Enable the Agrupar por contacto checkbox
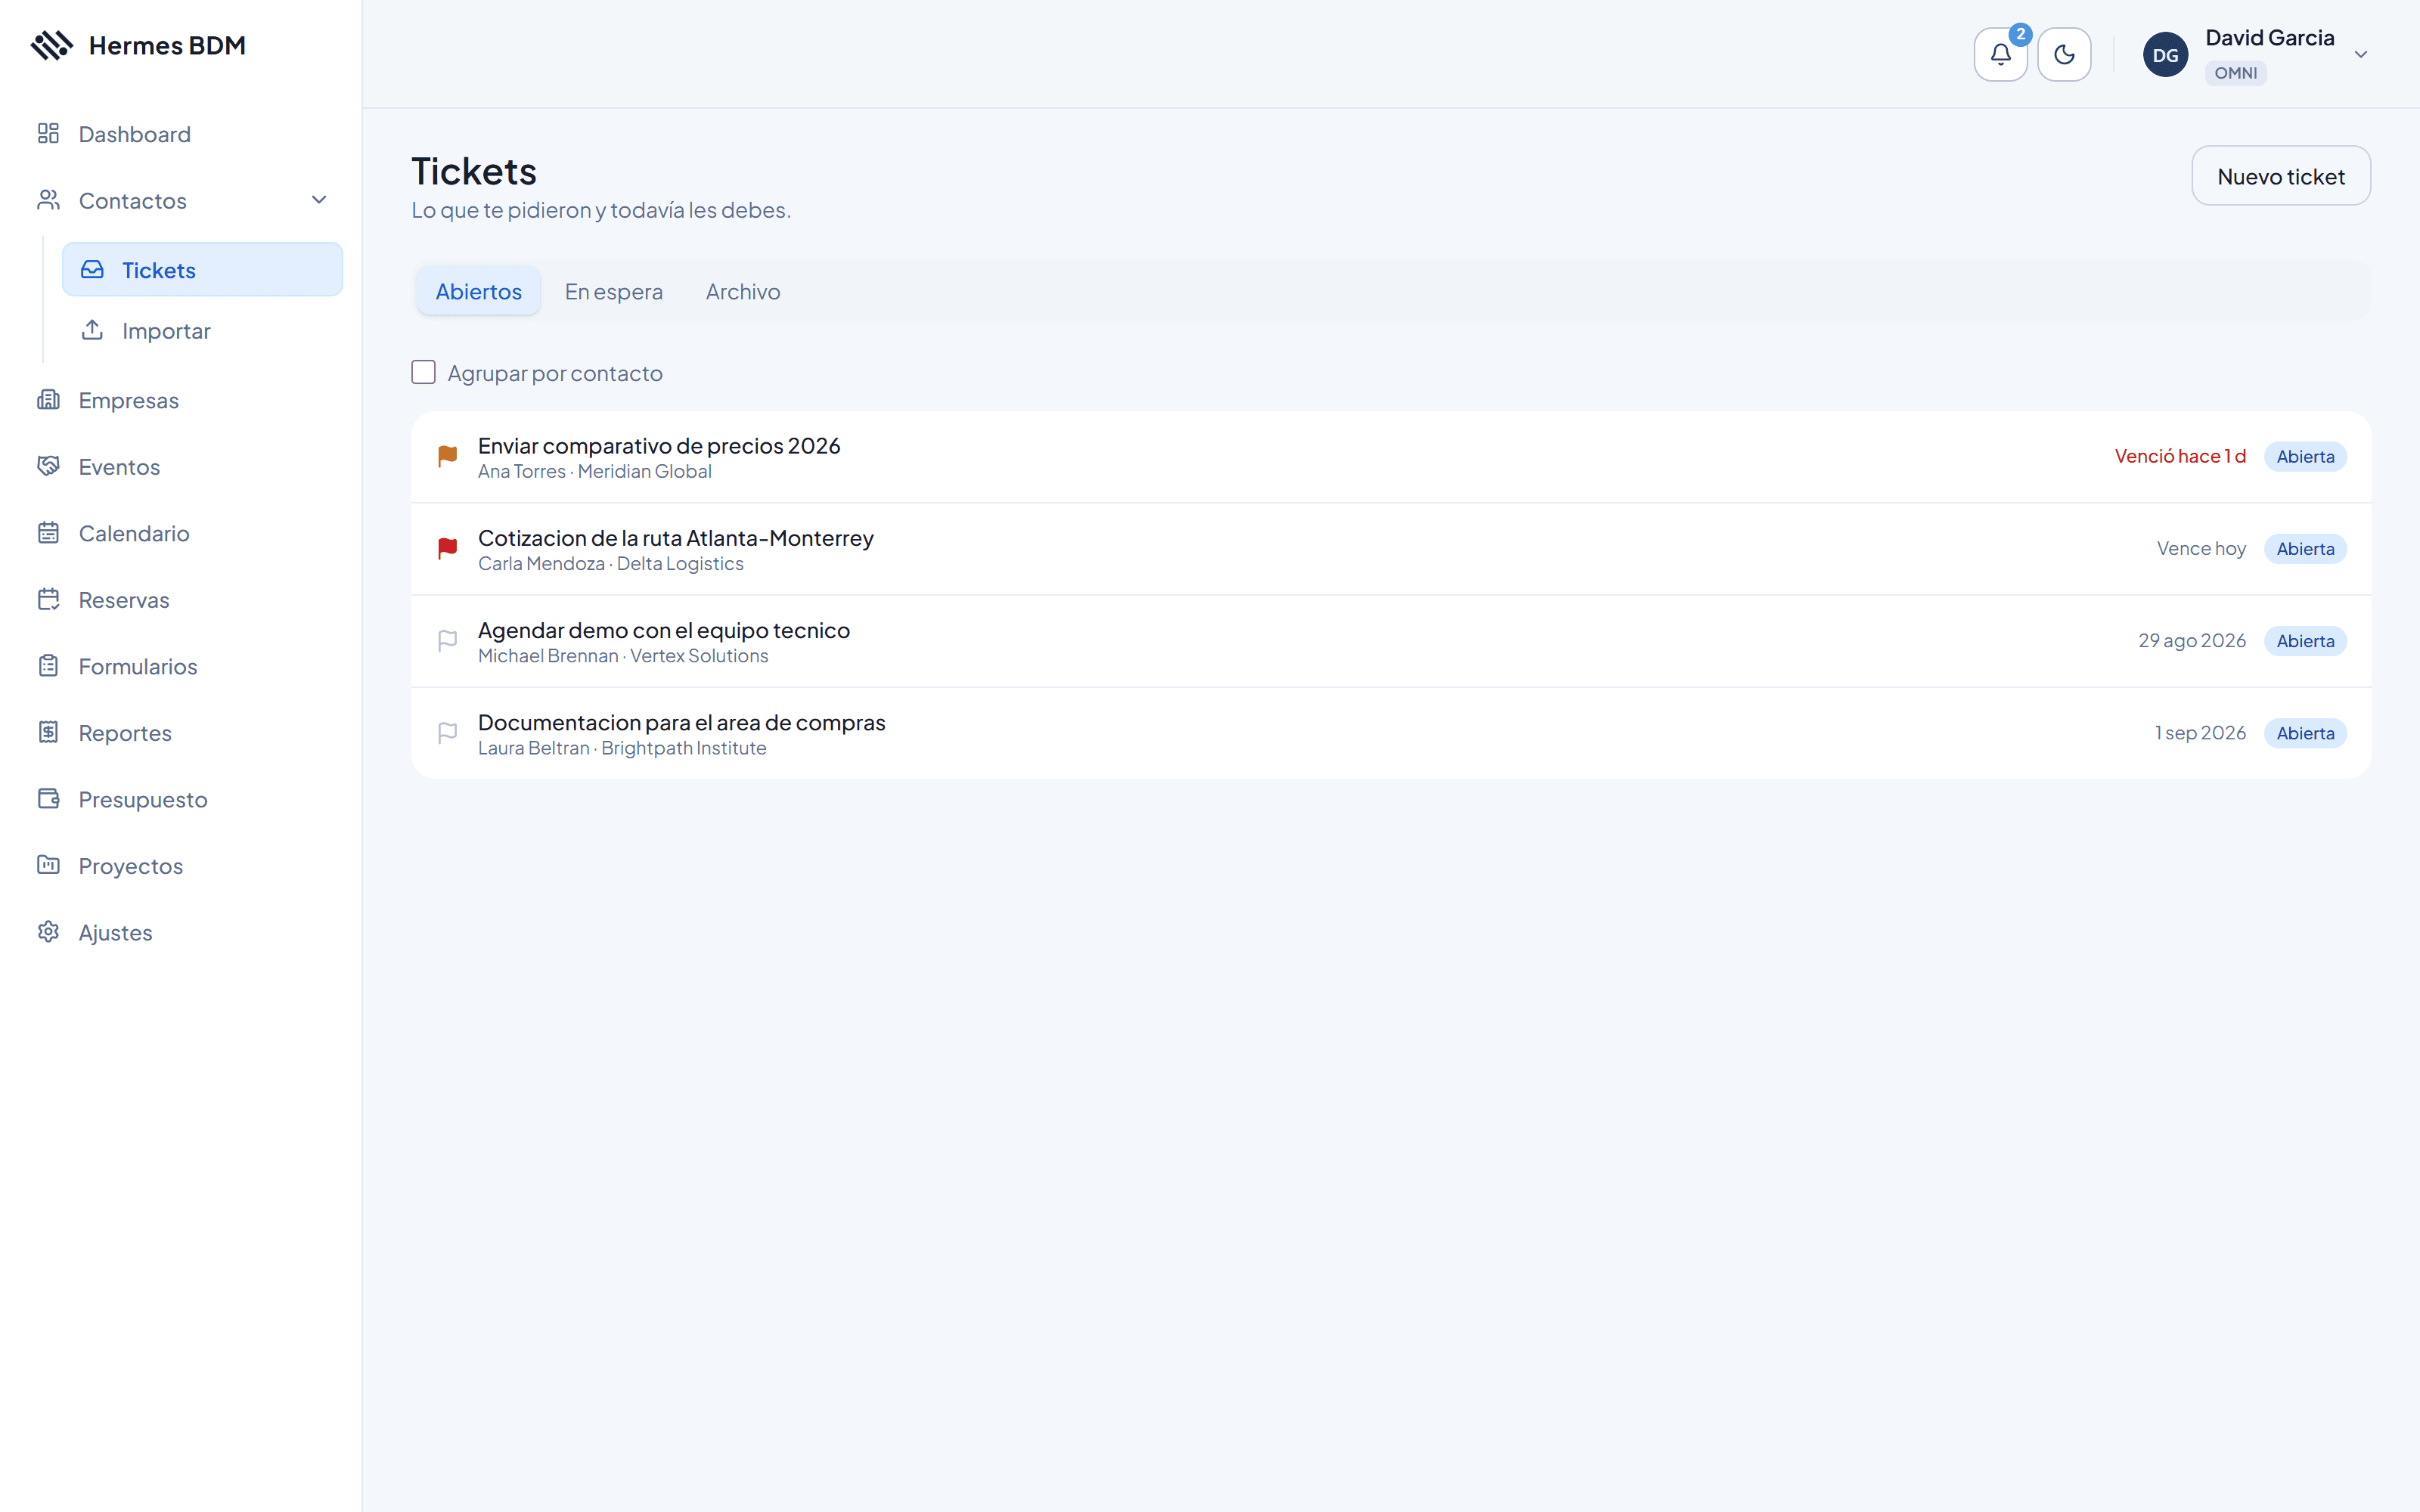Screen dimensions: 2420x1512 (423, 372)
